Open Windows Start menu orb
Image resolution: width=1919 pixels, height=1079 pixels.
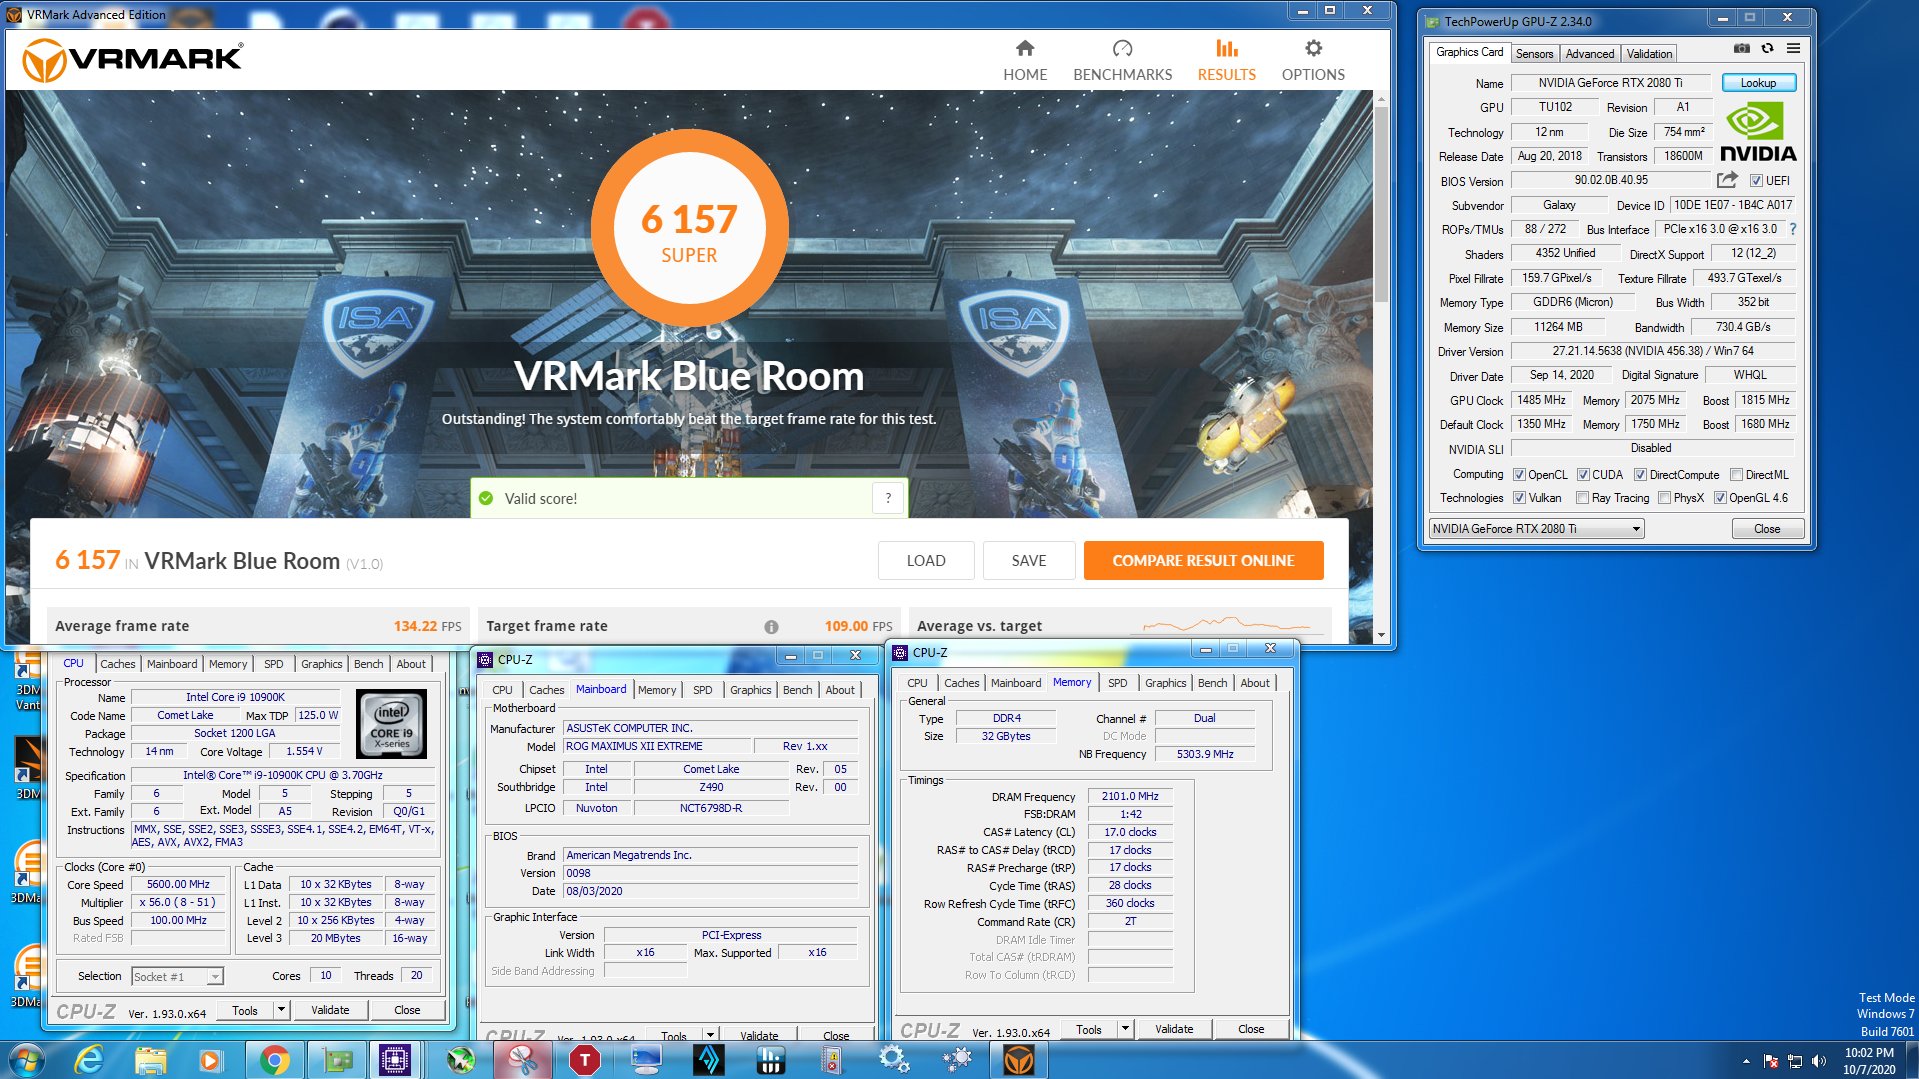pos(26,1059)
